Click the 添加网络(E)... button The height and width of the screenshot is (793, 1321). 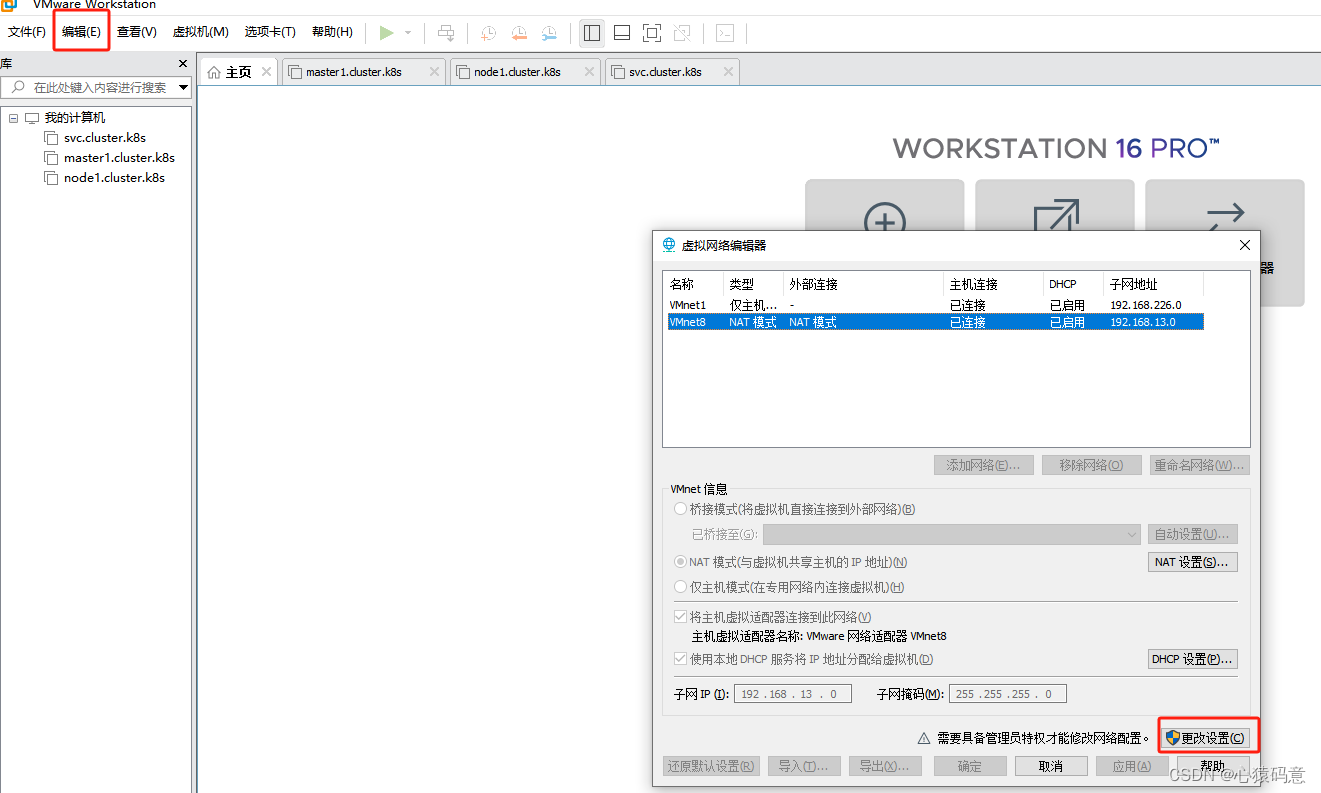pos(983,465)
